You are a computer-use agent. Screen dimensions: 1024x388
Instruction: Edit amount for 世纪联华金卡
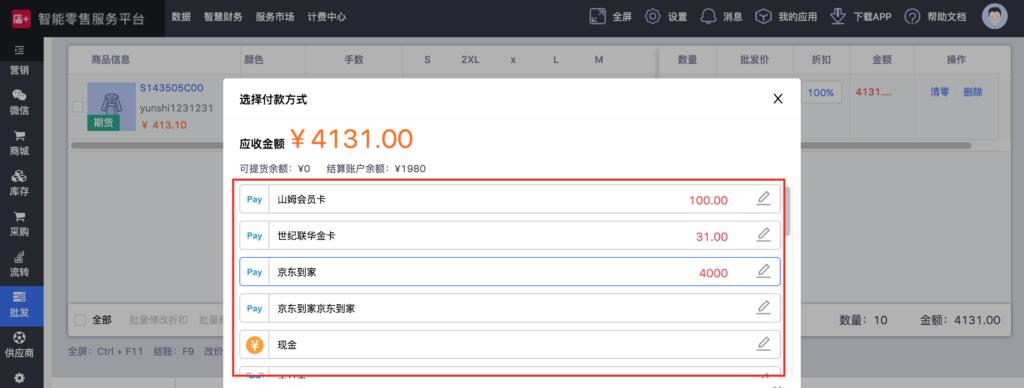point(763,235)
